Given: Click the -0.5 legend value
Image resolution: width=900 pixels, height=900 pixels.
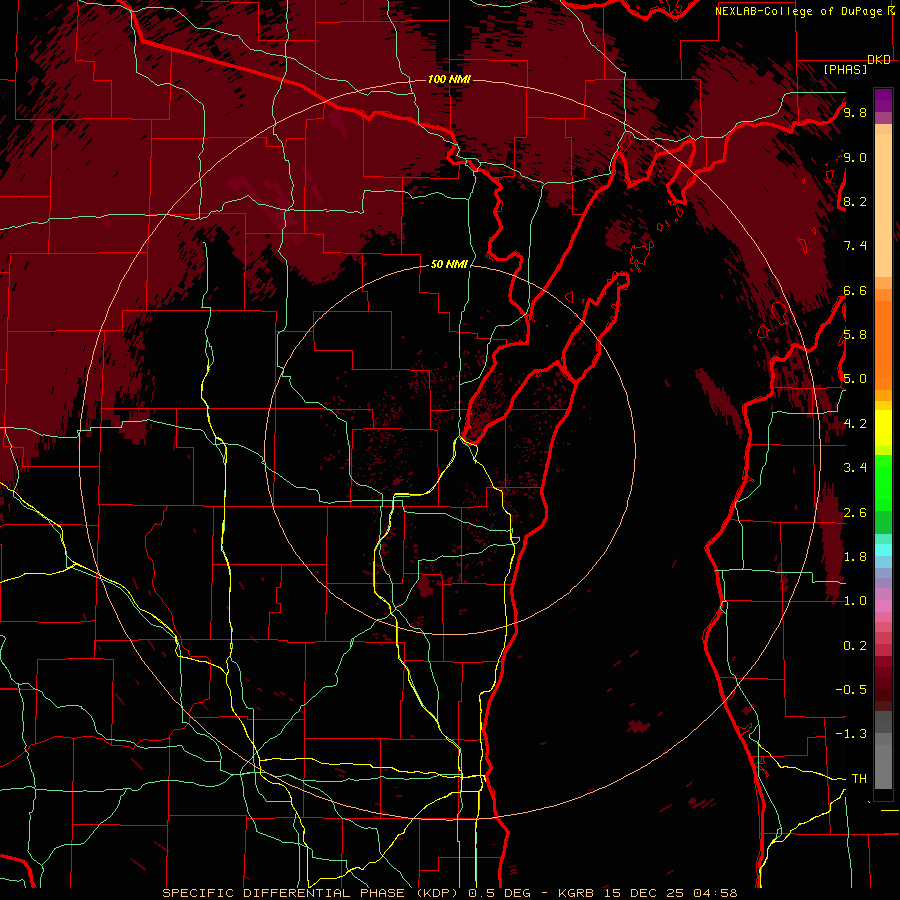Looking at the screenshot, I should [x=851, y=690].
